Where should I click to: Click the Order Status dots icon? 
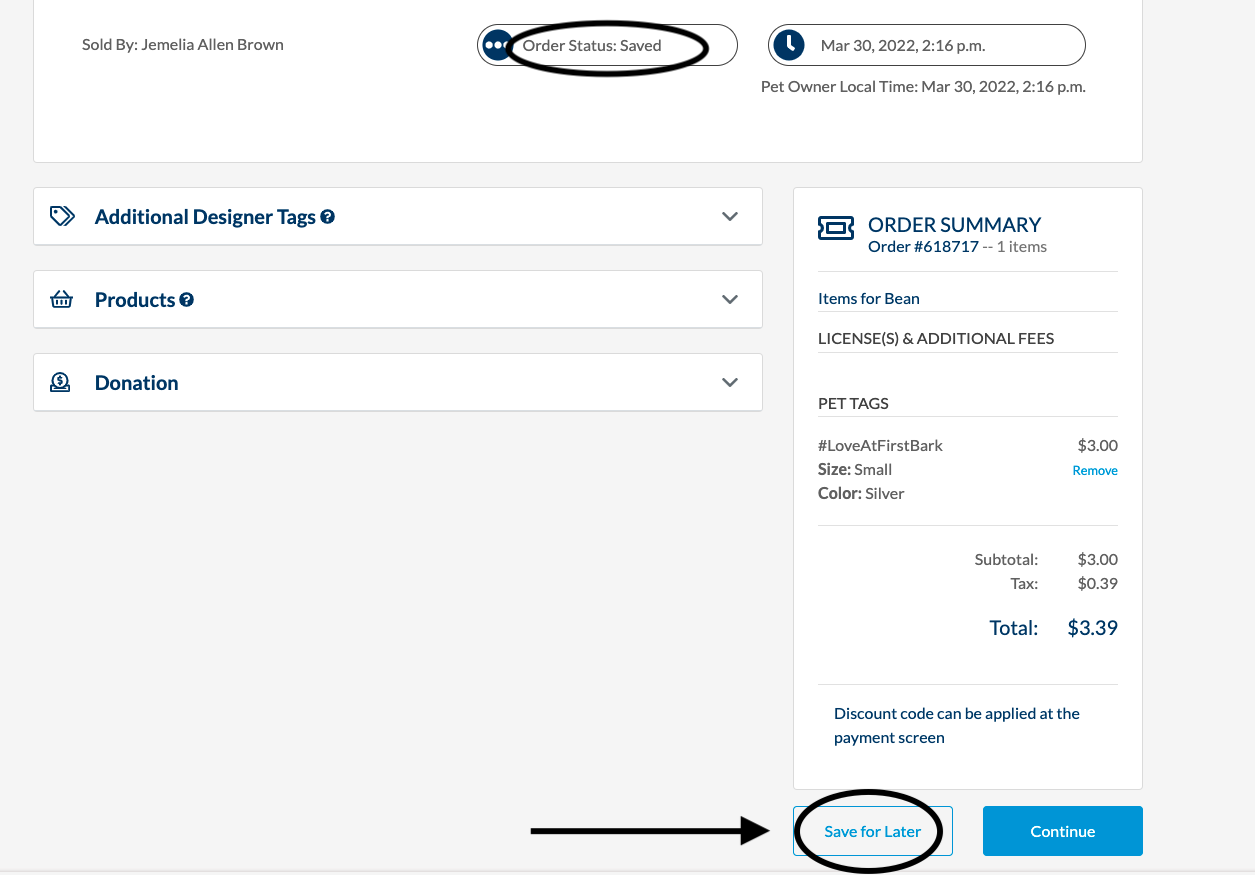(496, 45)
